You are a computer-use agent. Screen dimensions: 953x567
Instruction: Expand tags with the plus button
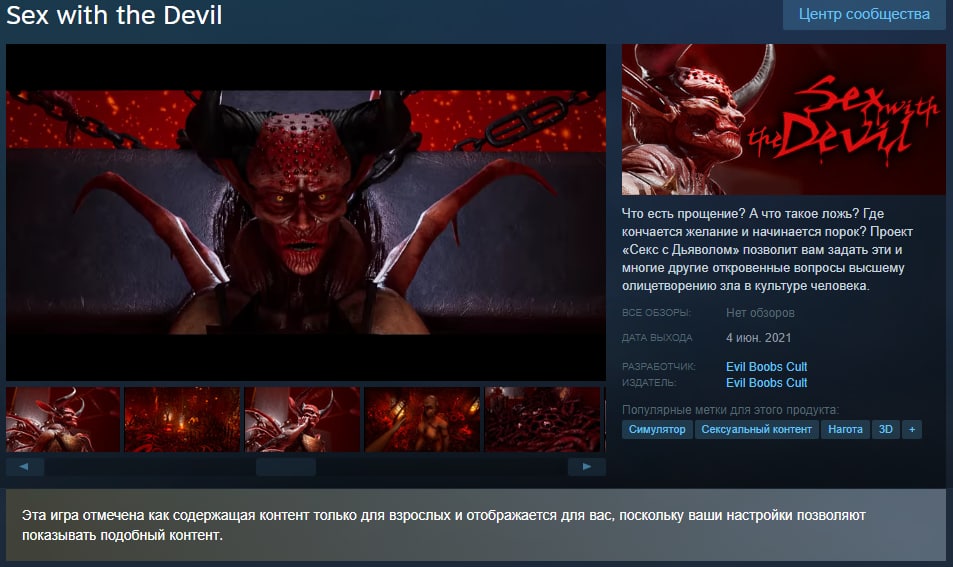[x=912, y=429]
